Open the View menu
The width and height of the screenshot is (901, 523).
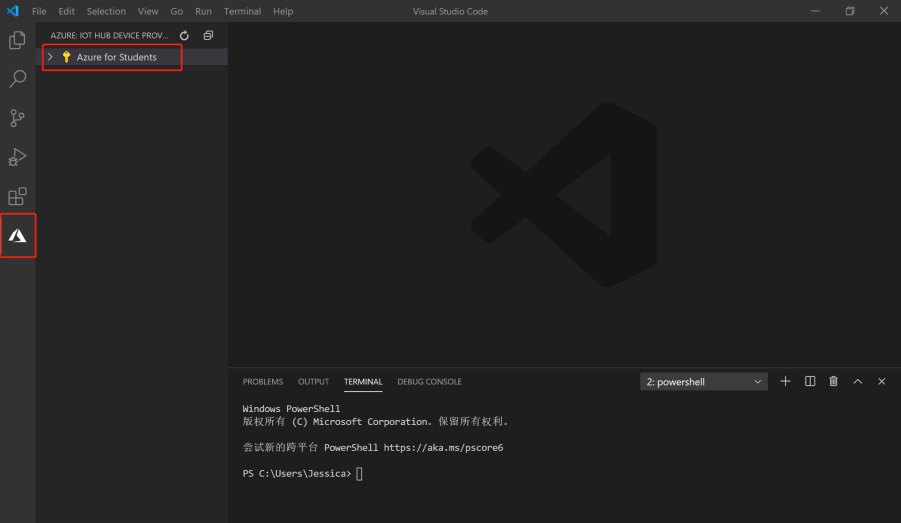[148, 11]
